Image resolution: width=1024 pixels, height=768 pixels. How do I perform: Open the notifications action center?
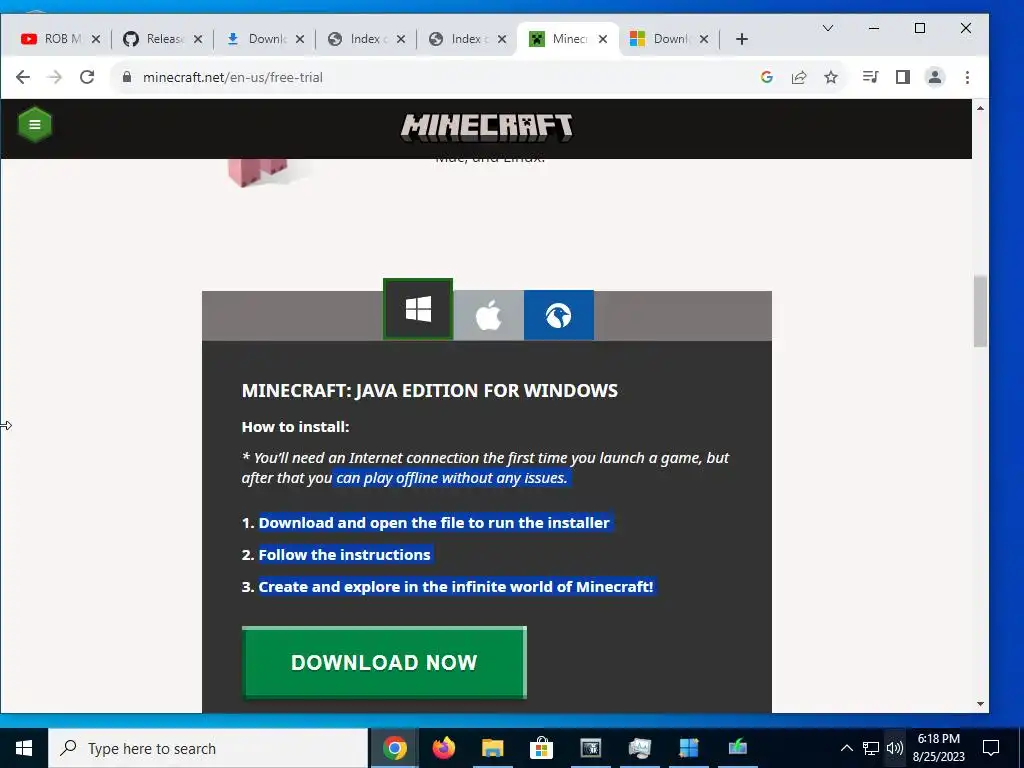(991, 748)
